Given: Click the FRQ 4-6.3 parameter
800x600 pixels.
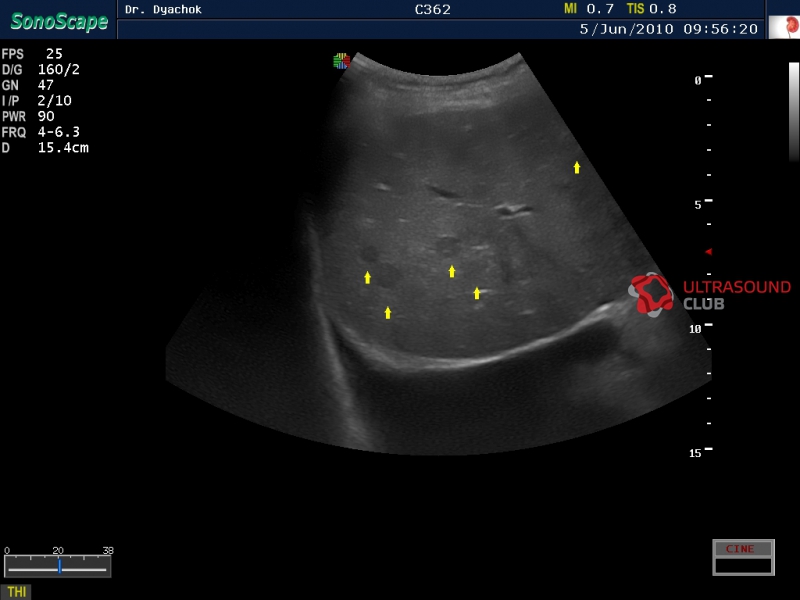Looking at the screenshot, I should [x=41, y=132].
